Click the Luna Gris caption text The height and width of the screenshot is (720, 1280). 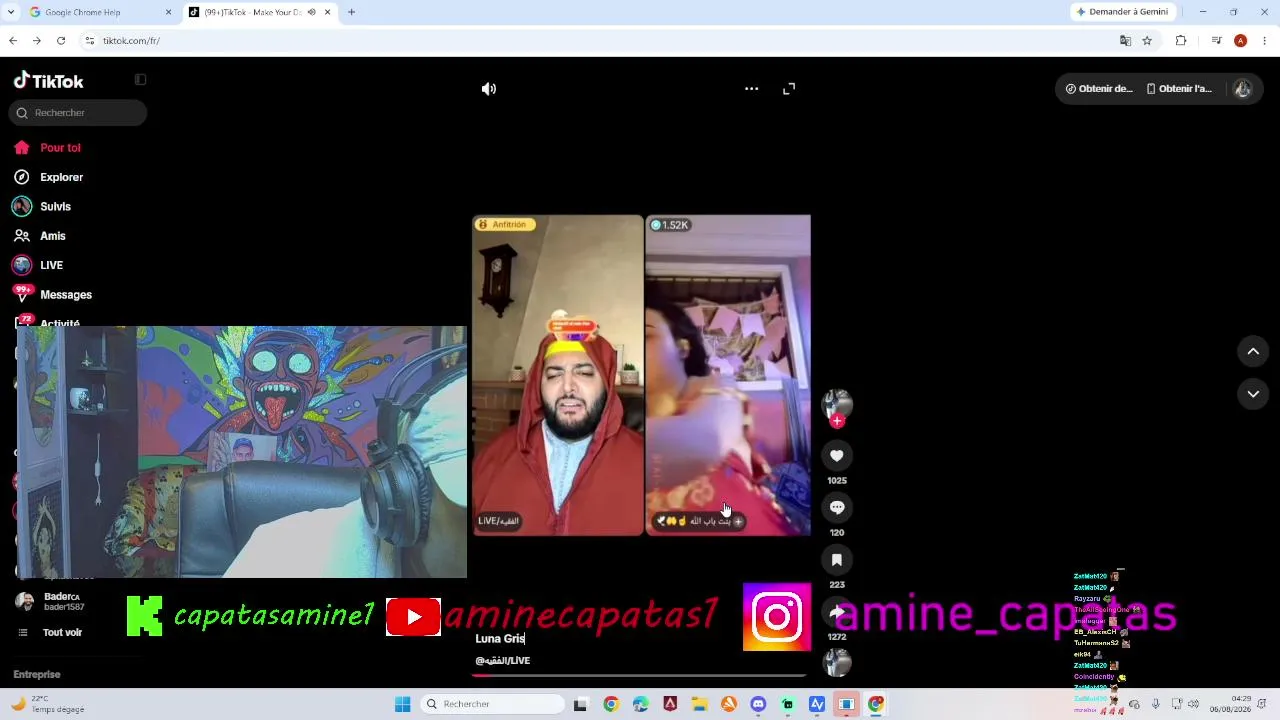click(x=500, y=639)
